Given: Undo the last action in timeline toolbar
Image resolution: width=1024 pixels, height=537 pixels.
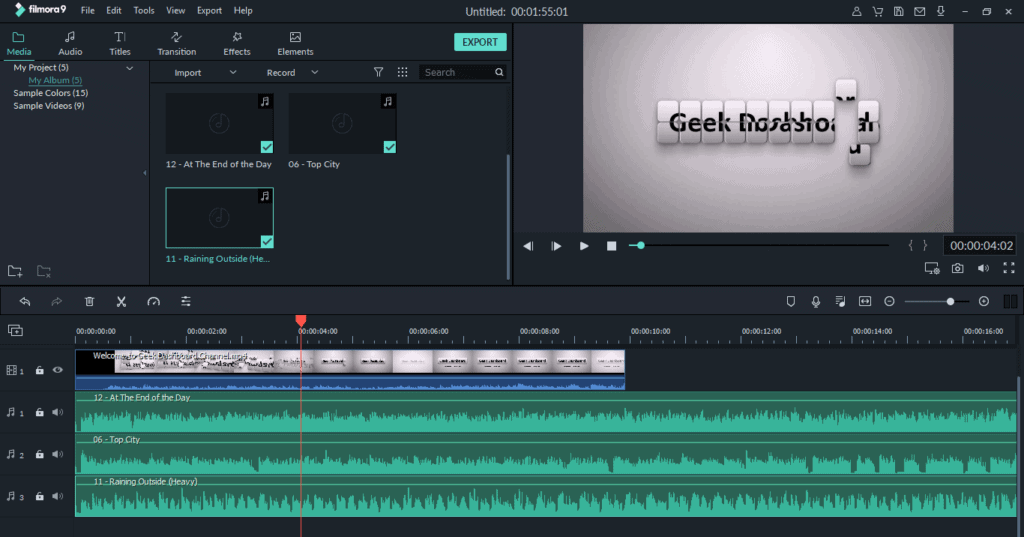Looking at the screenshot, I should [x=25, y=301].
